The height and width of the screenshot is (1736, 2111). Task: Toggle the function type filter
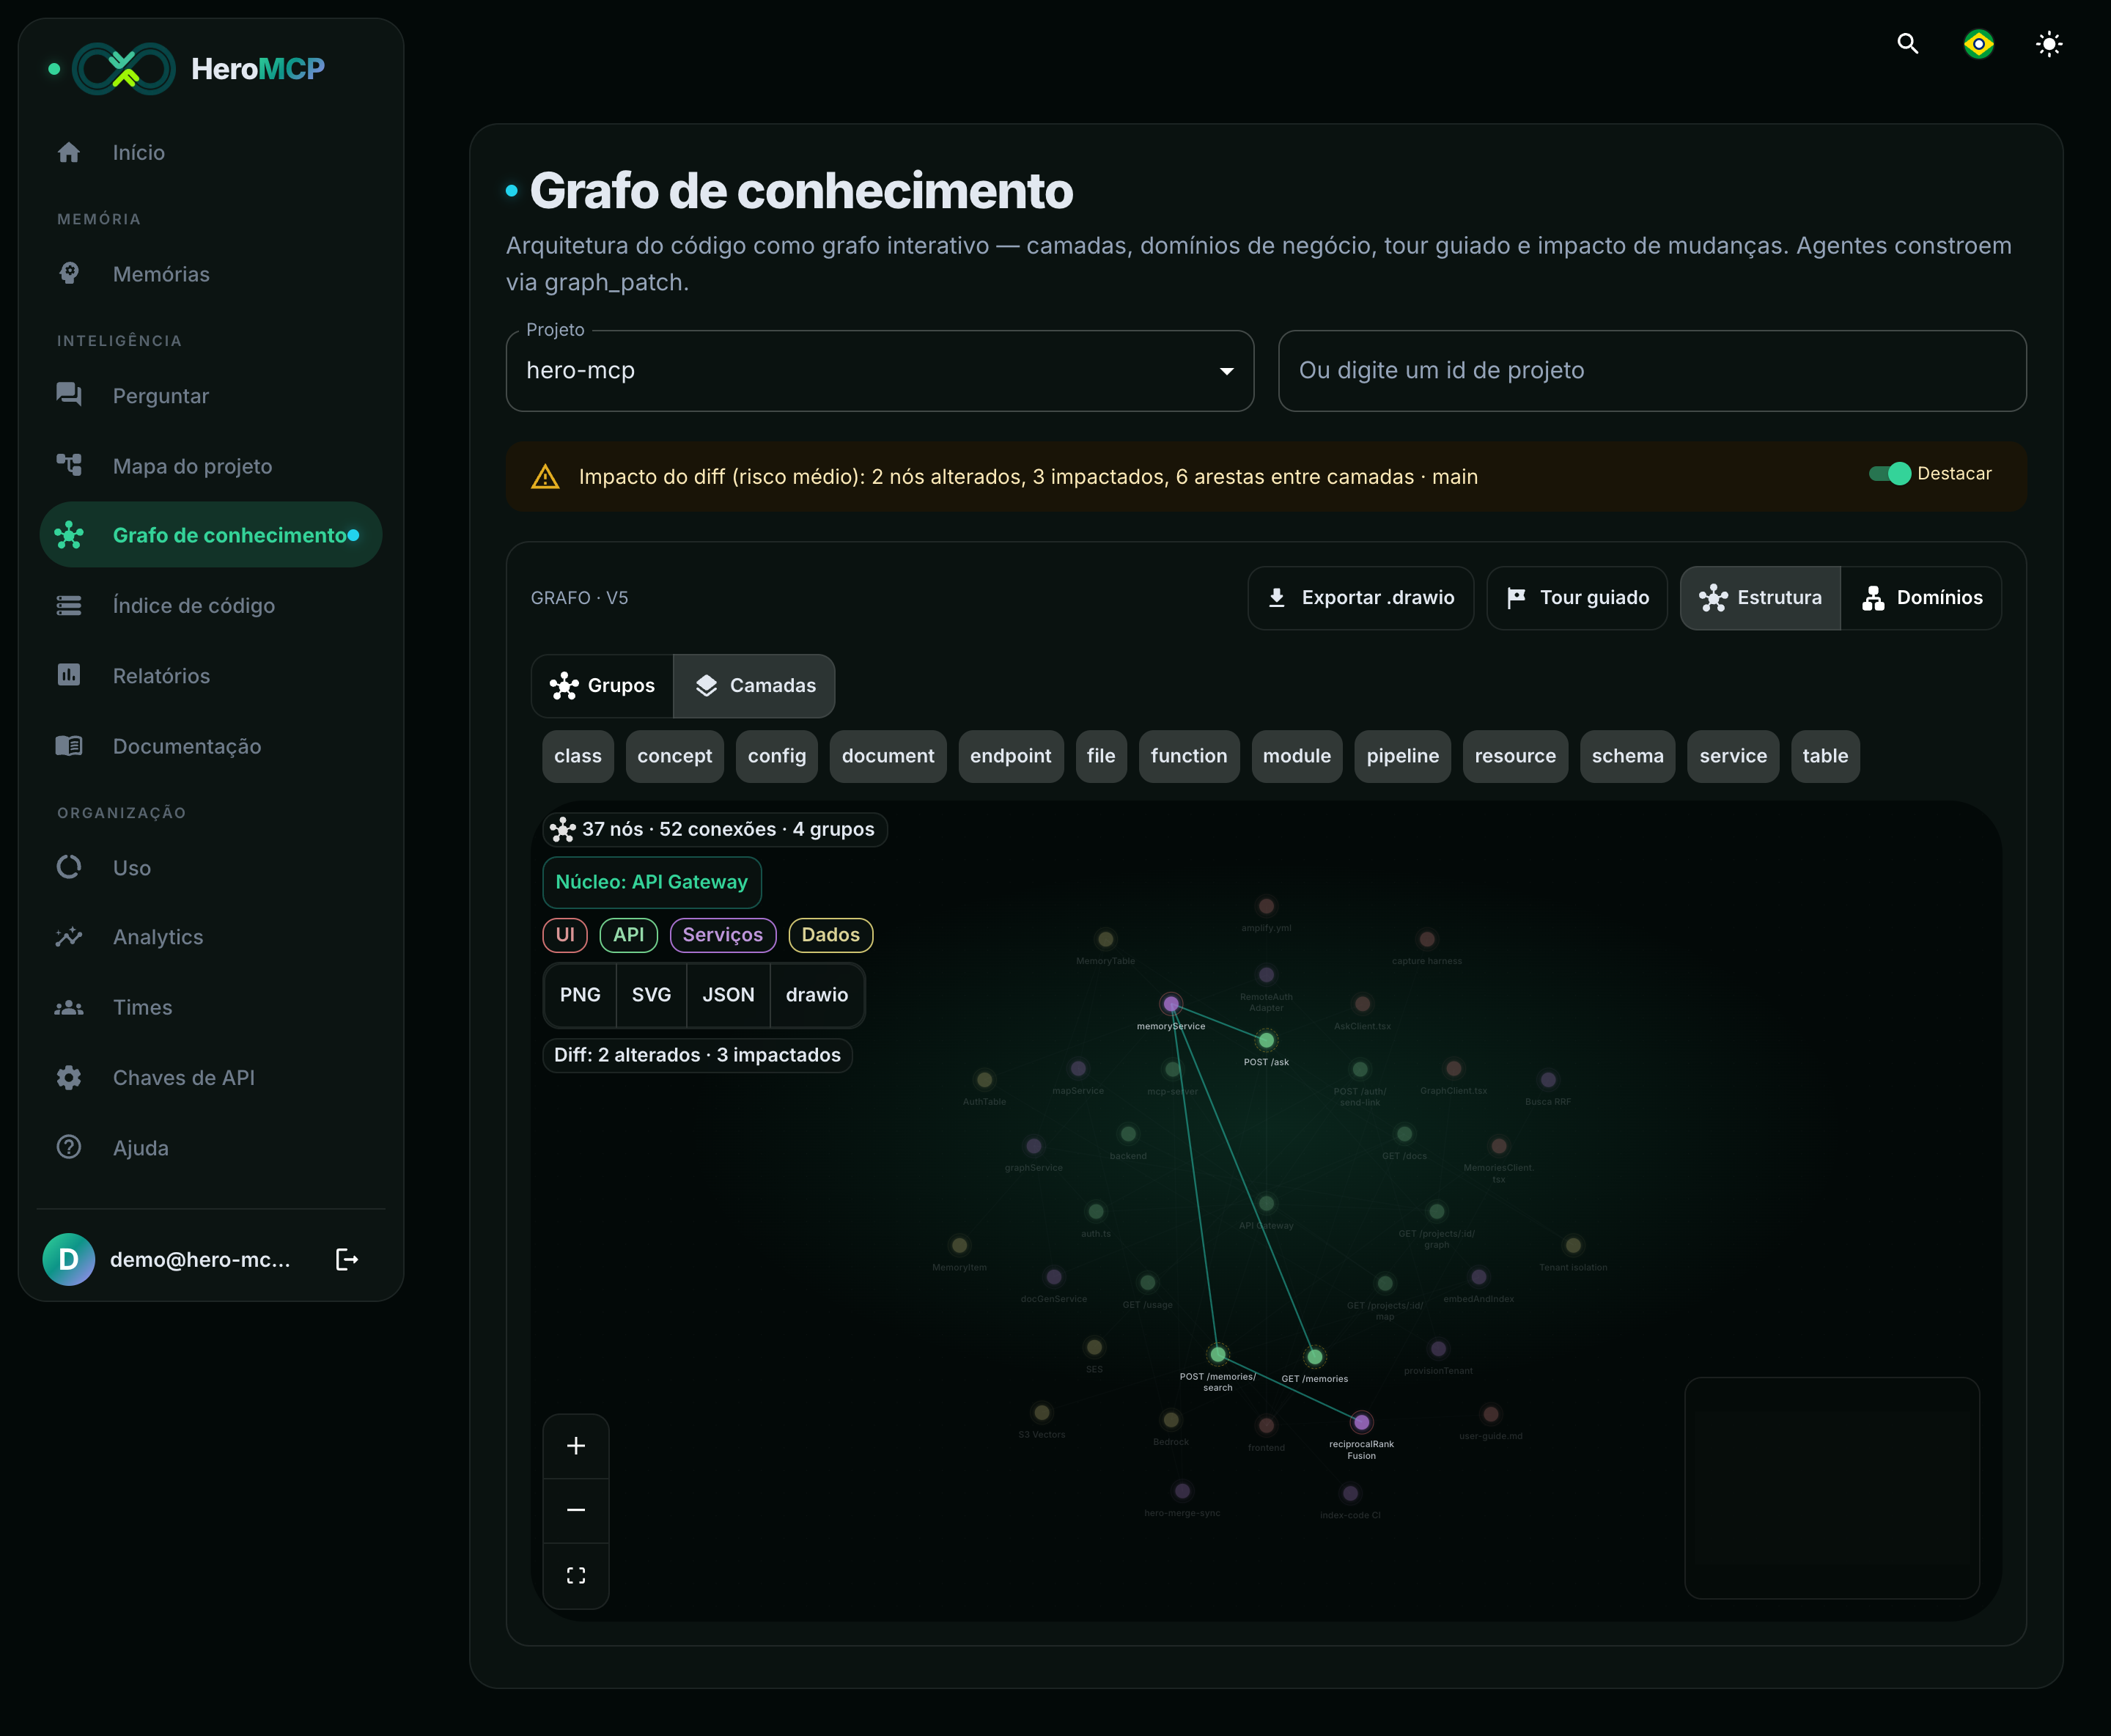[x=1189, y=756]
